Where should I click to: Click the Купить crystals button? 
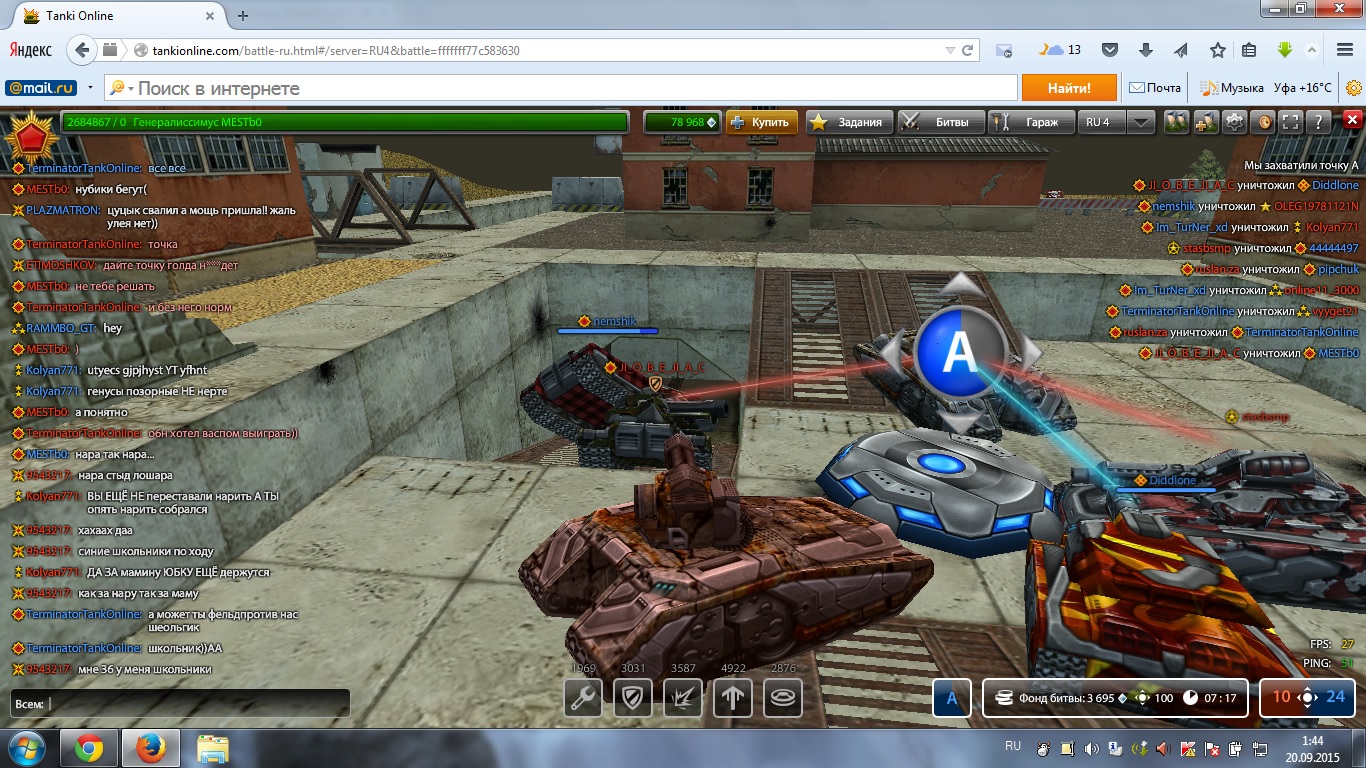point(762,122)
